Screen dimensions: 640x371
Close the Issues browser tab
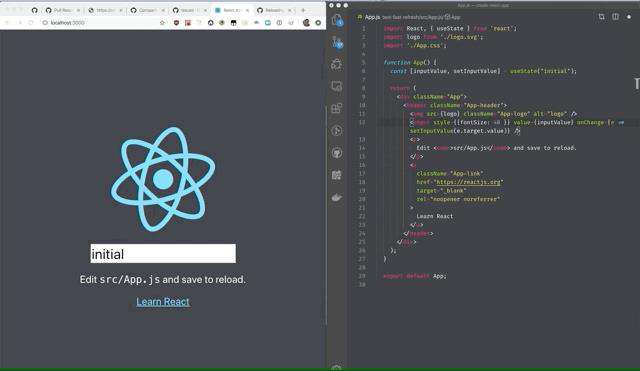click(x=205, y=10)
